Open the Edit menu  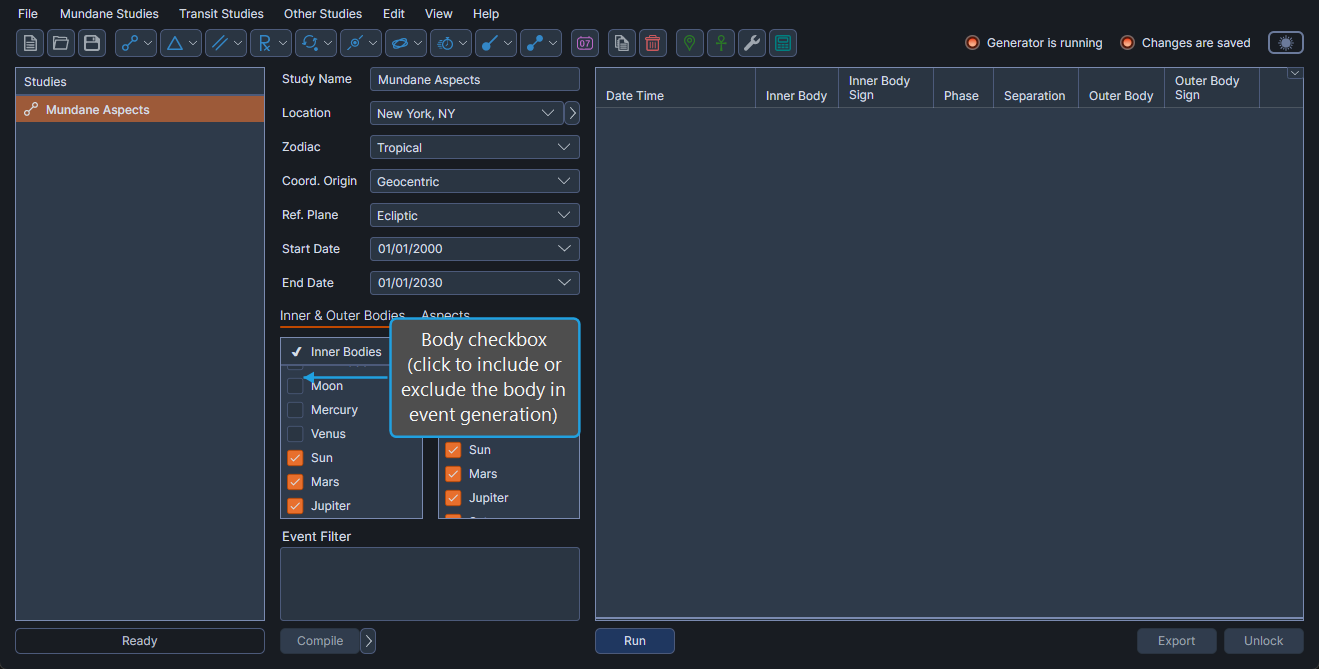(394, 14)
